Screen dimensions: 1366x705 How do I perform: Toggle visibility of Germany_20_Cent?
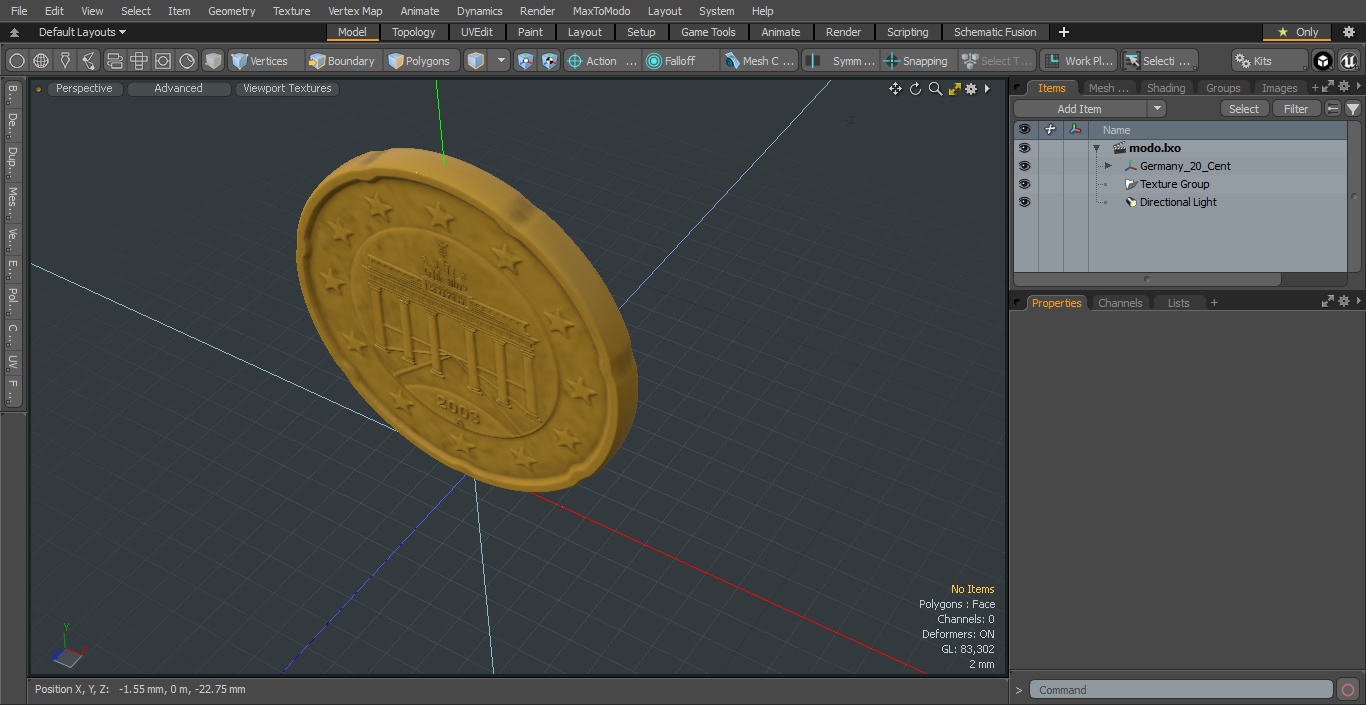1024,166
